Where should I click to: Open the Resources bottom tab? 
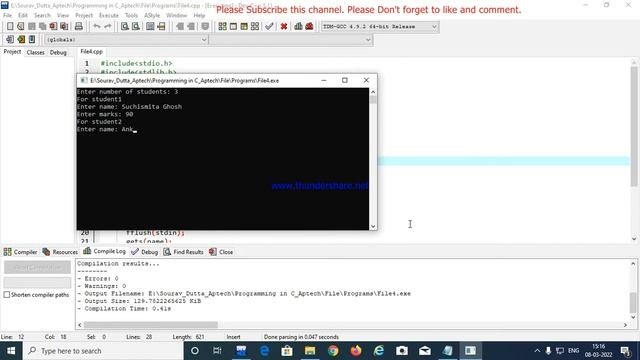60,252
